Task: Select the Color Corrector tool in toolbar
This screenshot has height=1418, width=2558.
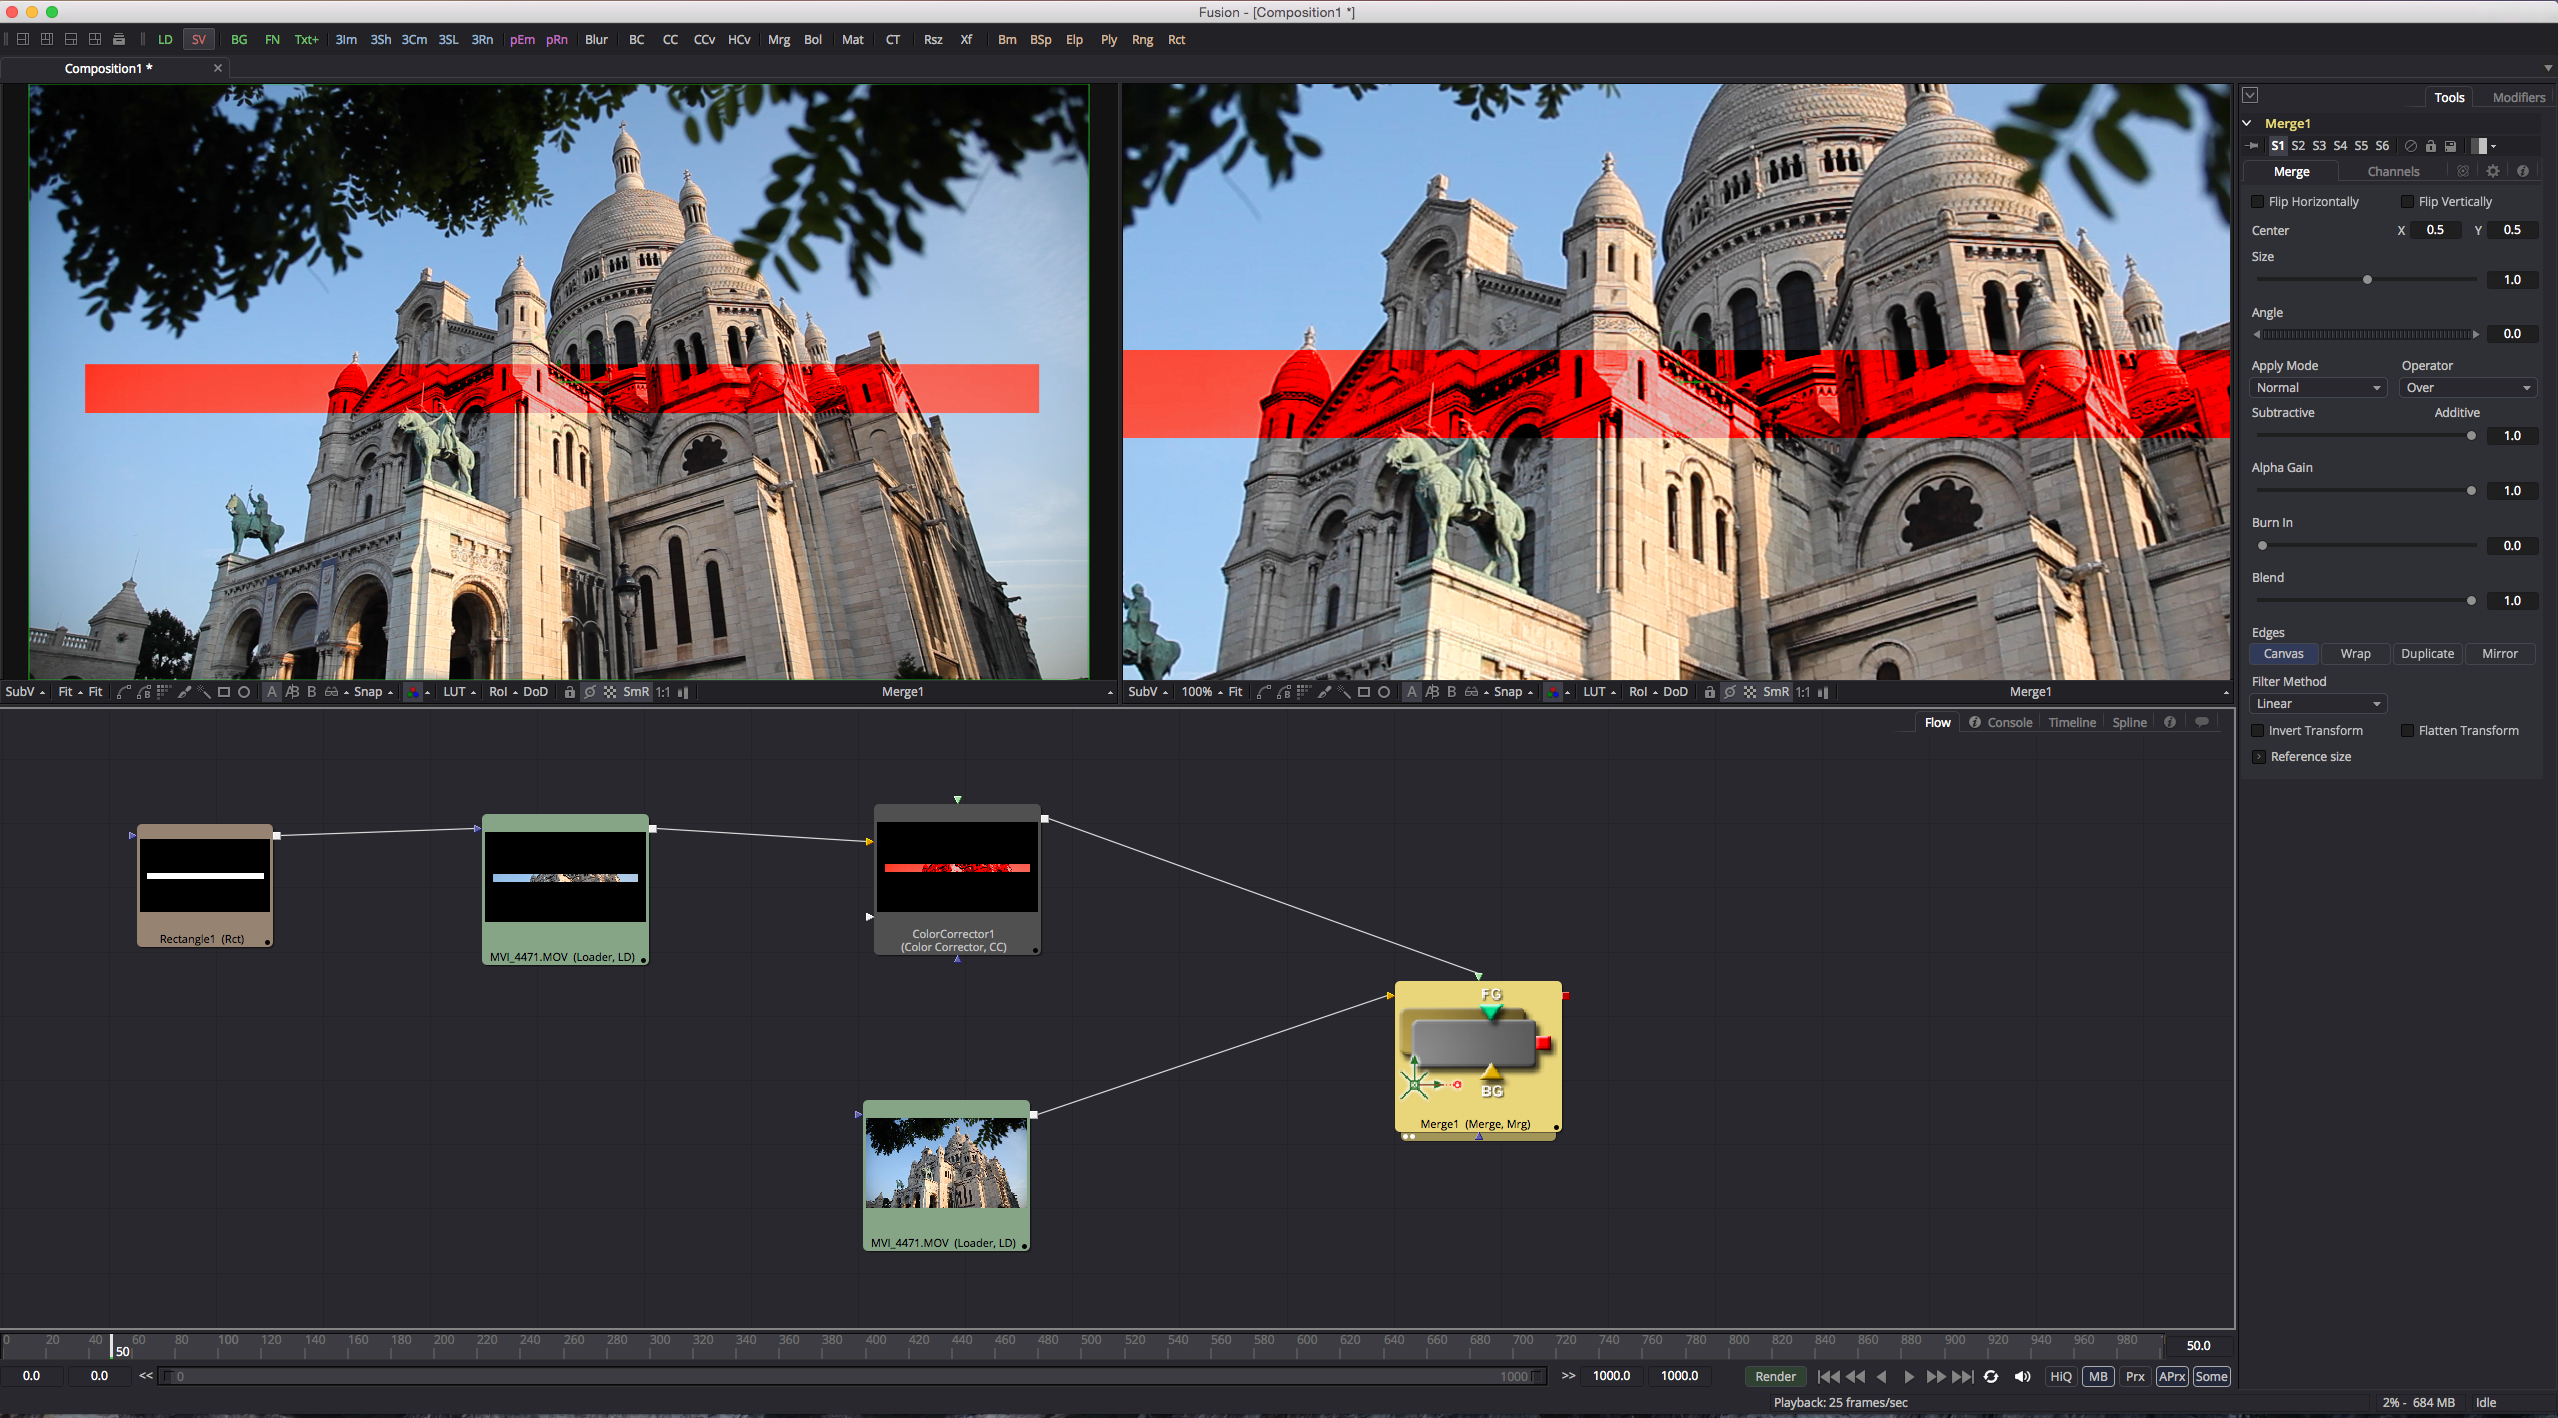Action: [670, 39]
